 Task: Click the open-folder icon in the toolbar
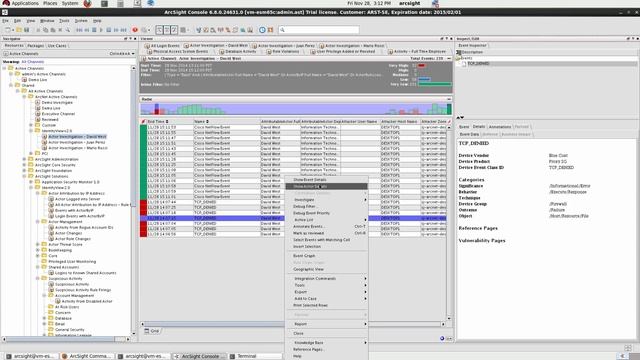click(19, 30)
